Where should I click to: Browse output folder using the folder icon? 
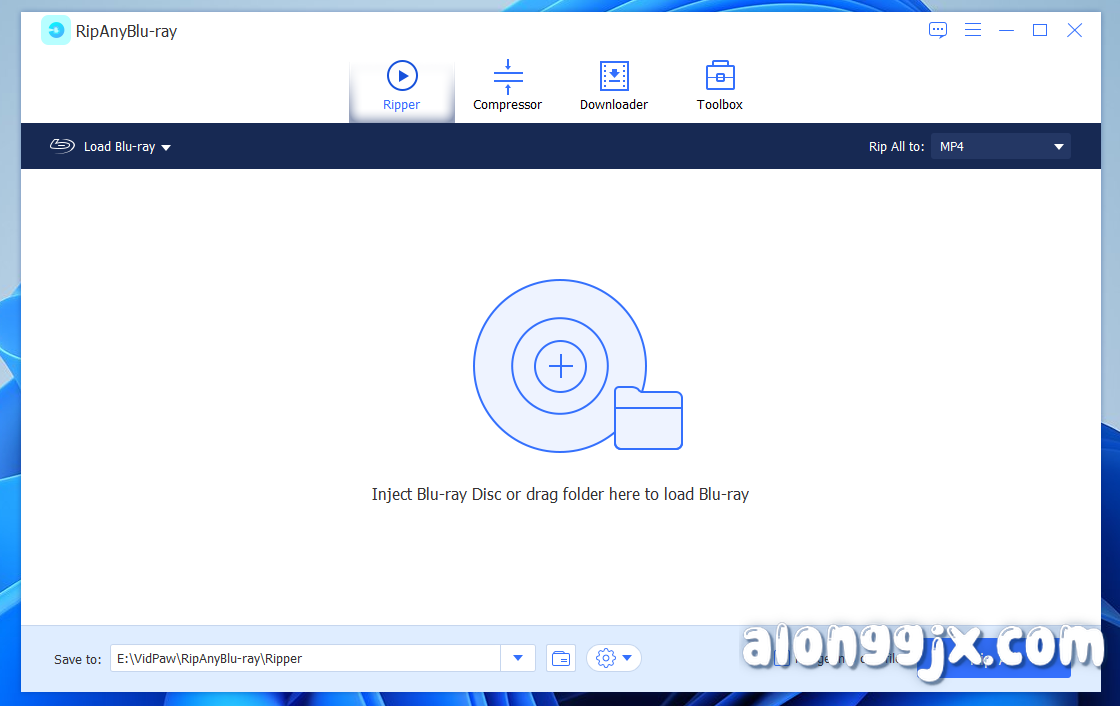560,658
